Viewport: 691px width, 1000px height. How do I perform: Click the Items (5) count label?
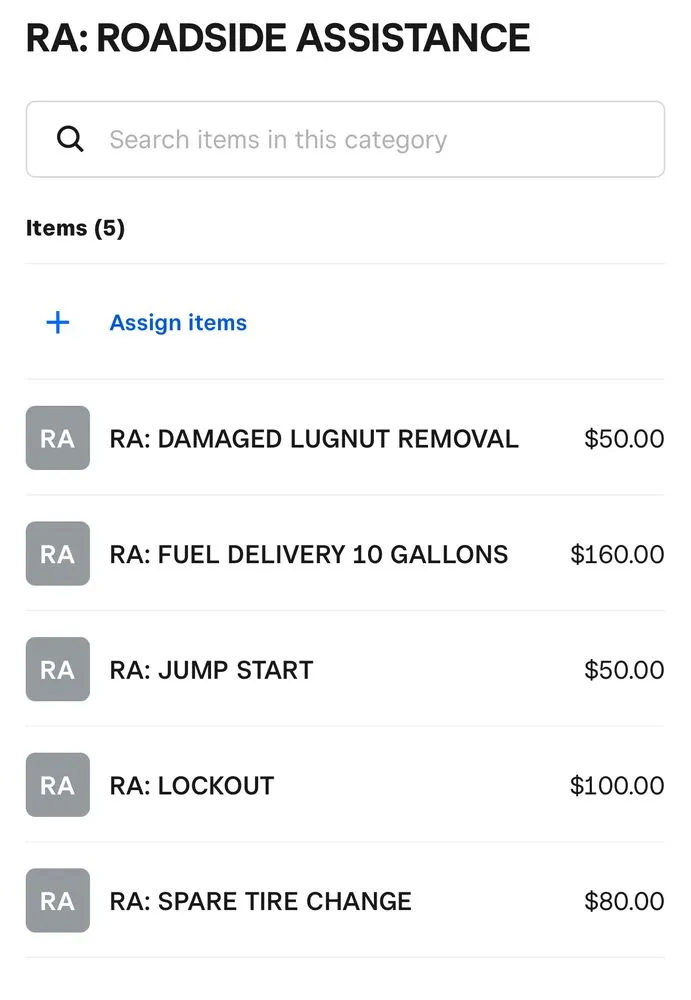[x=75, y=228]
